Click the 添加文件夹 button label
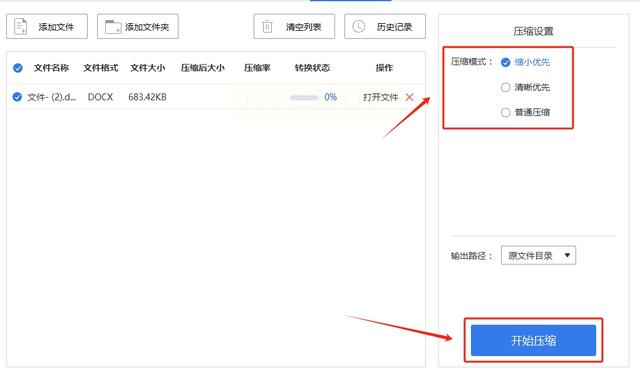This screenshot has height=378, width=640. click(x=147, y=27)
